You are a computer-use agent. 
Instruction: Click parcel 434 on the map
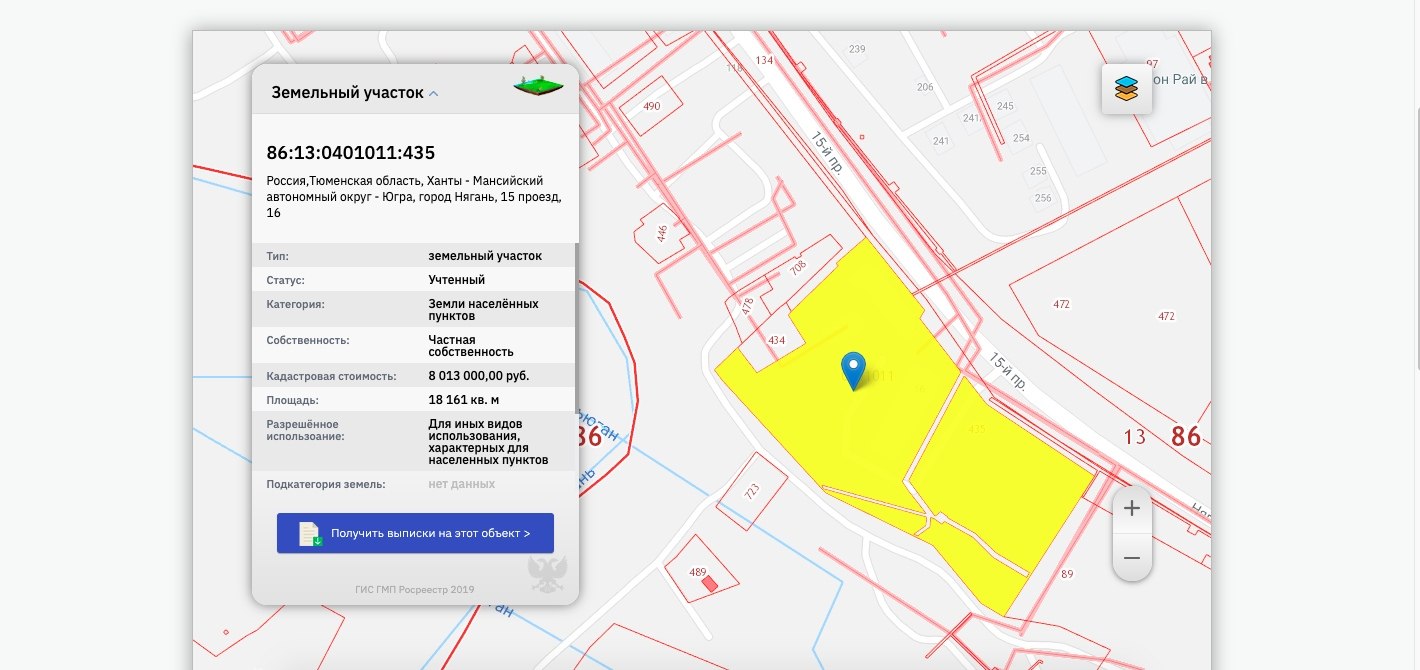[x=776, y=341]
